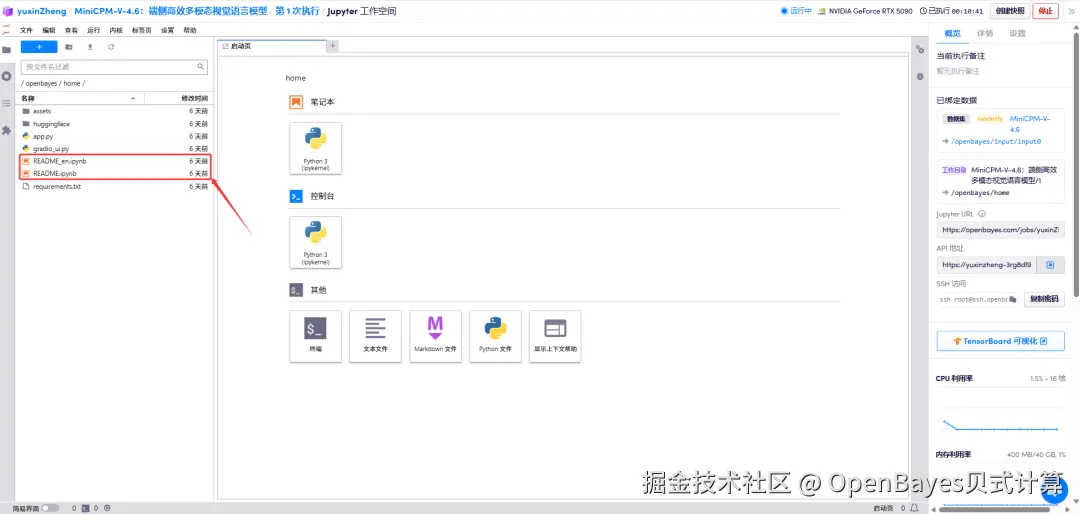Open the debugger bug icon on right sidebar
1080x514 pixels.
(920, 76)
